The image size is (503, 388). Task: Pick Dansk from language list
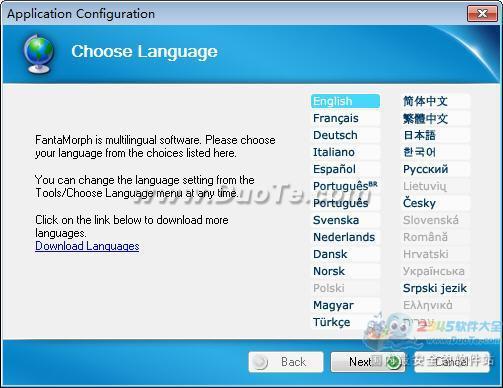tap(345, 254)
